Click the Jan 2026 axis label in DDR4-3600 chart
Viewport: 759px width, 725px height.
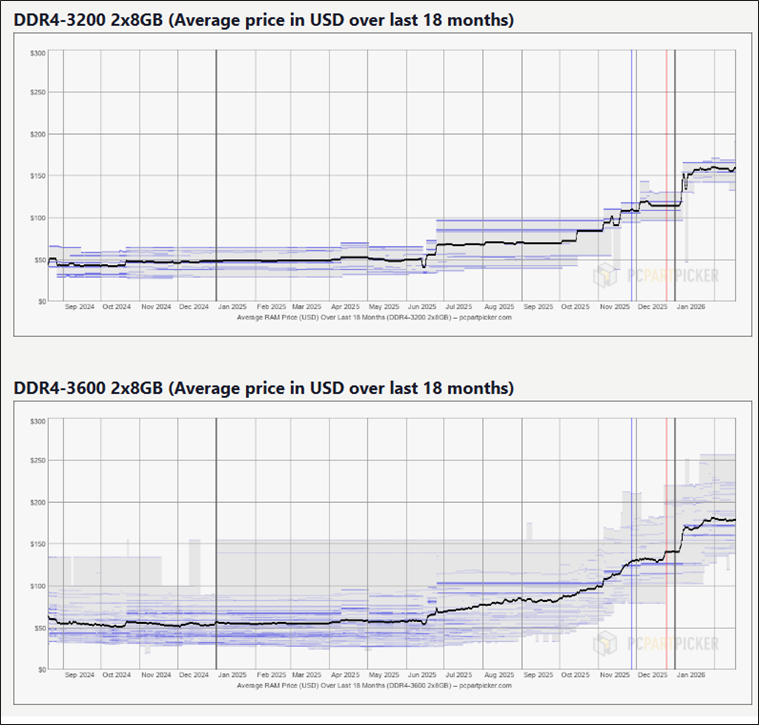[x=691, y=675]
